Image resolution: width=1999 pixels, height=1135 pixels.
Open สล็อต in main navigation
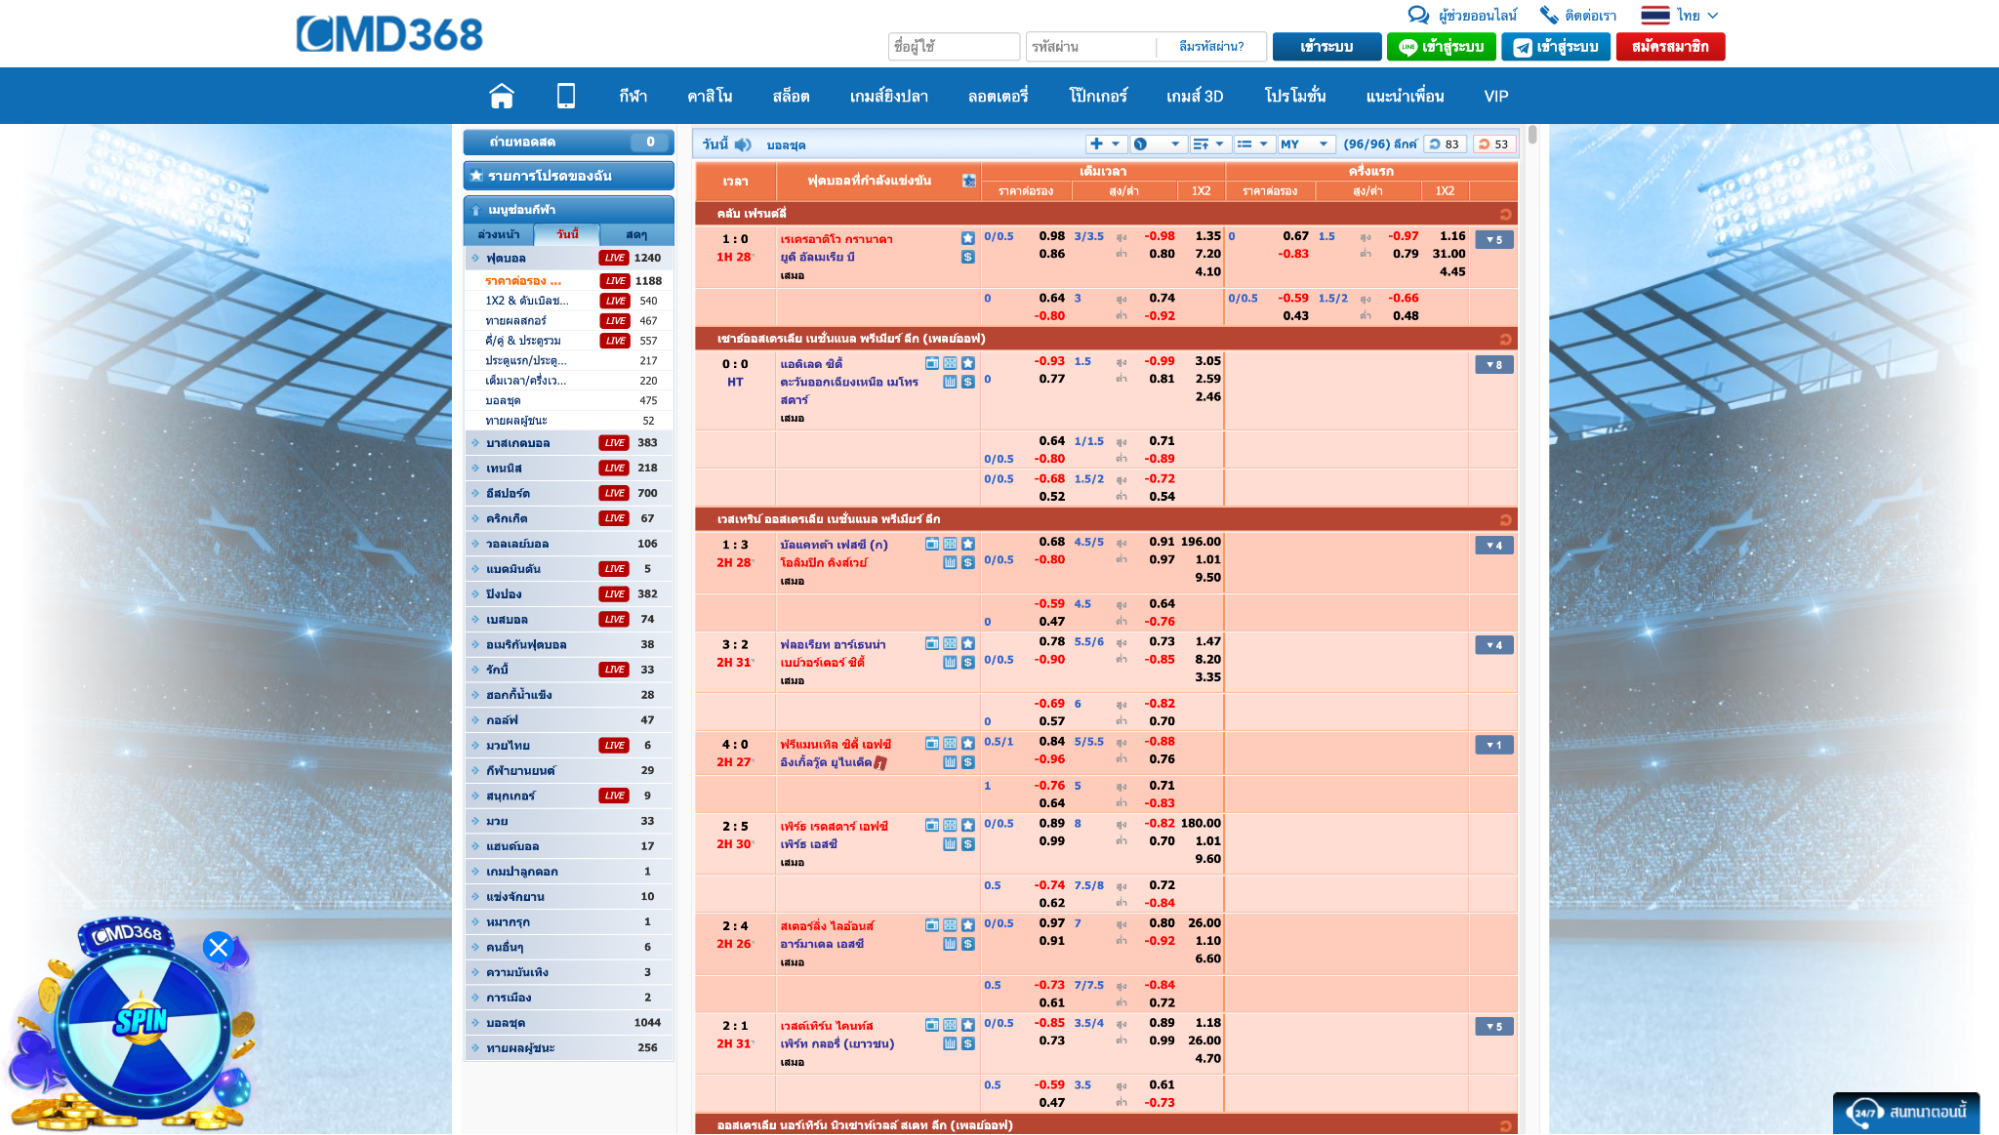coord(790,96)
